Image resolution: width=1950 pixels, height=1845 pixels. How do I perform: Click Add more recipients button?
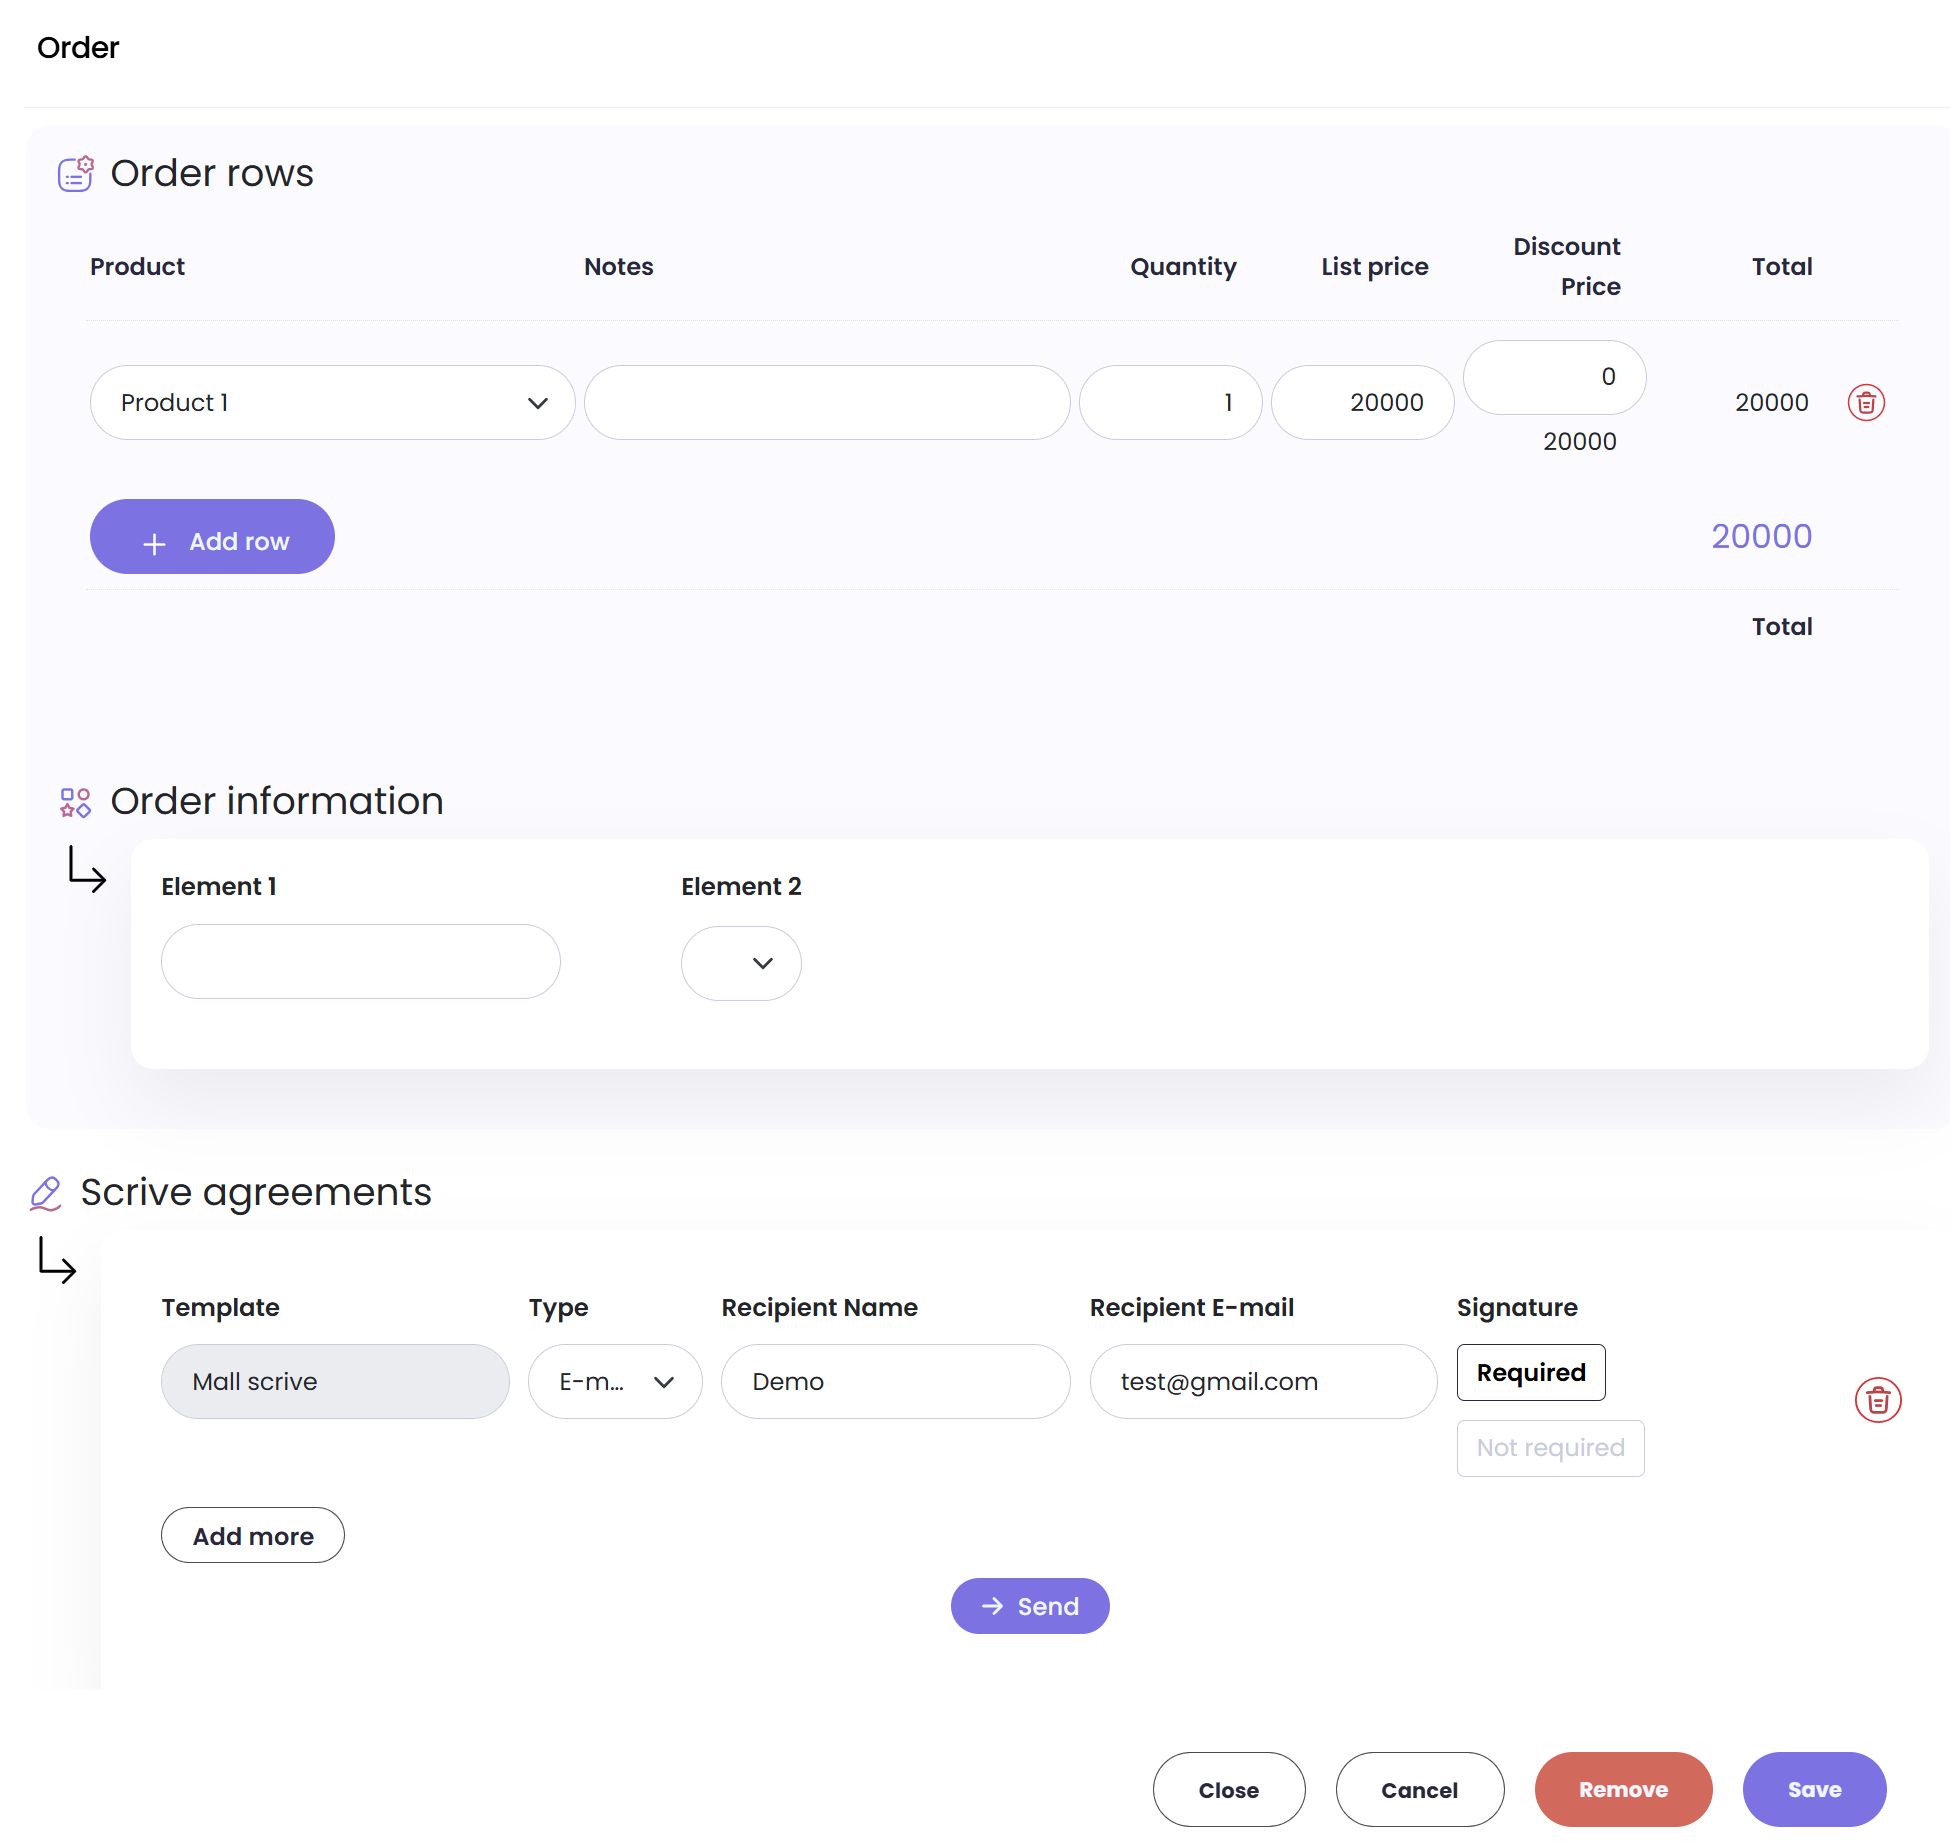point(252,1535)
